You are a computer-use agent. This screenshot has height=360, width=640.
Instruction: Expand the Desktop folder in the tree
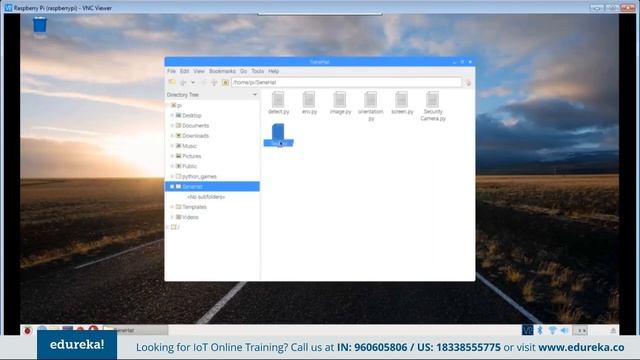(x=172, y=116)
